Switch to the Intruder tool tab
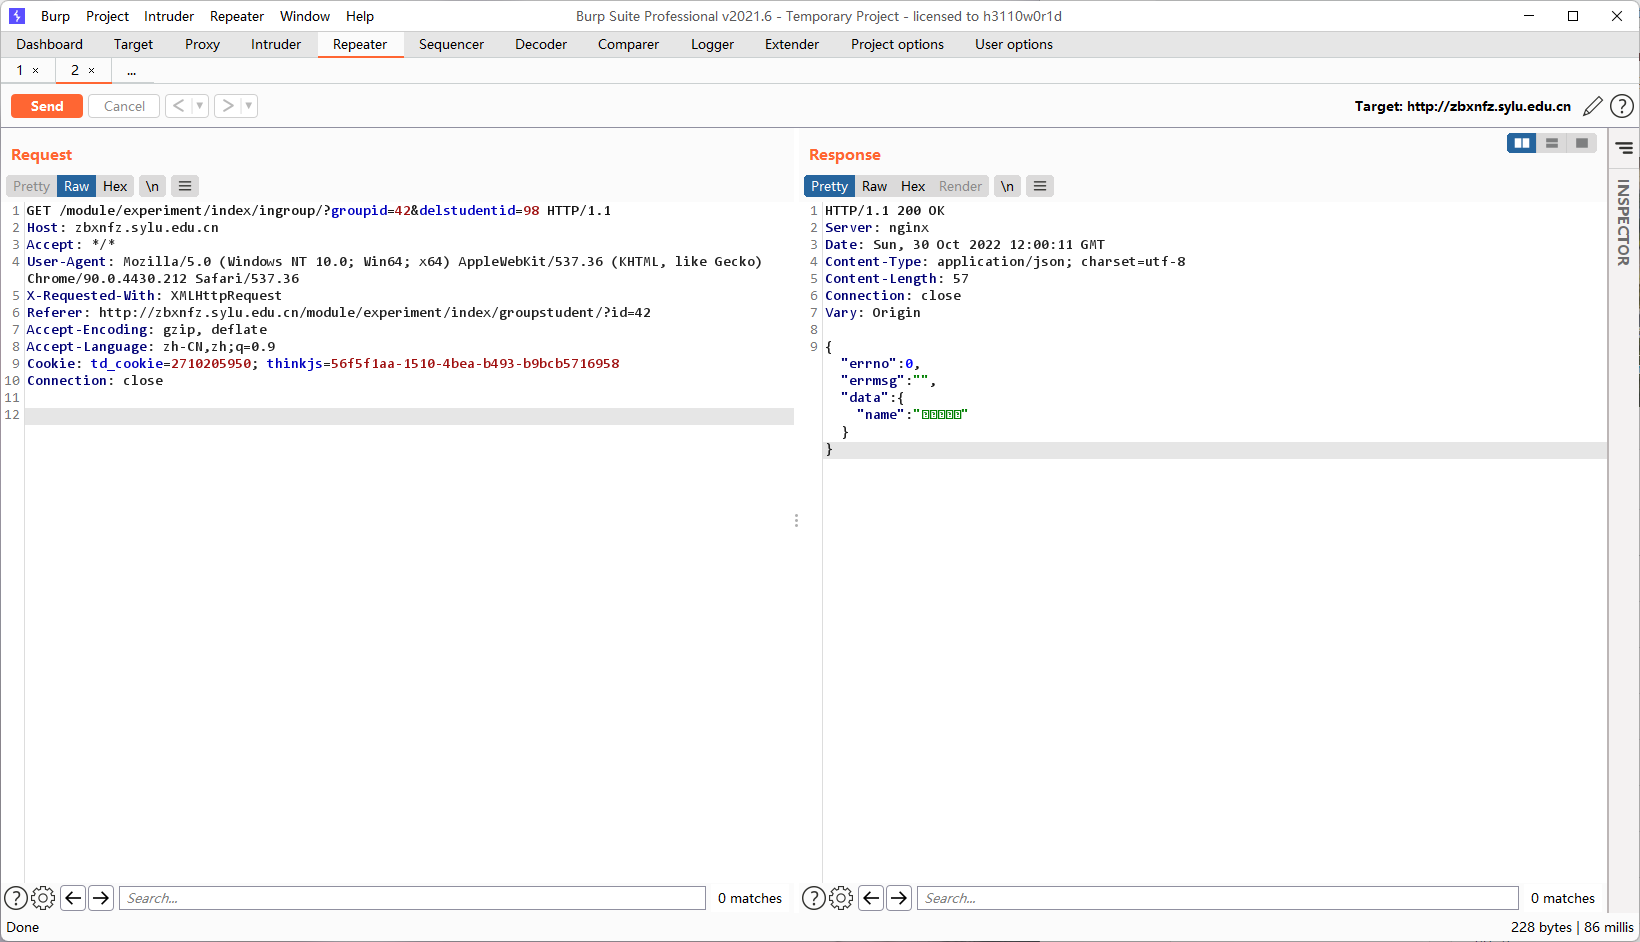Screen dimensions: 1640x942 276,44
